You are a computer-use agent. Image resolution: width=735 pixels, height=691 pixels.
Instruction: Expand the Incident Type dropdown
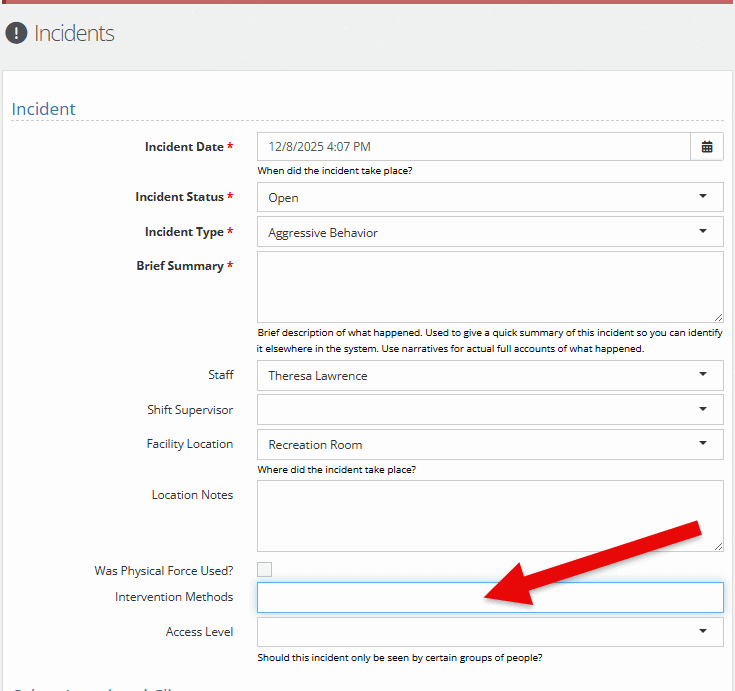tap(489, 232)
